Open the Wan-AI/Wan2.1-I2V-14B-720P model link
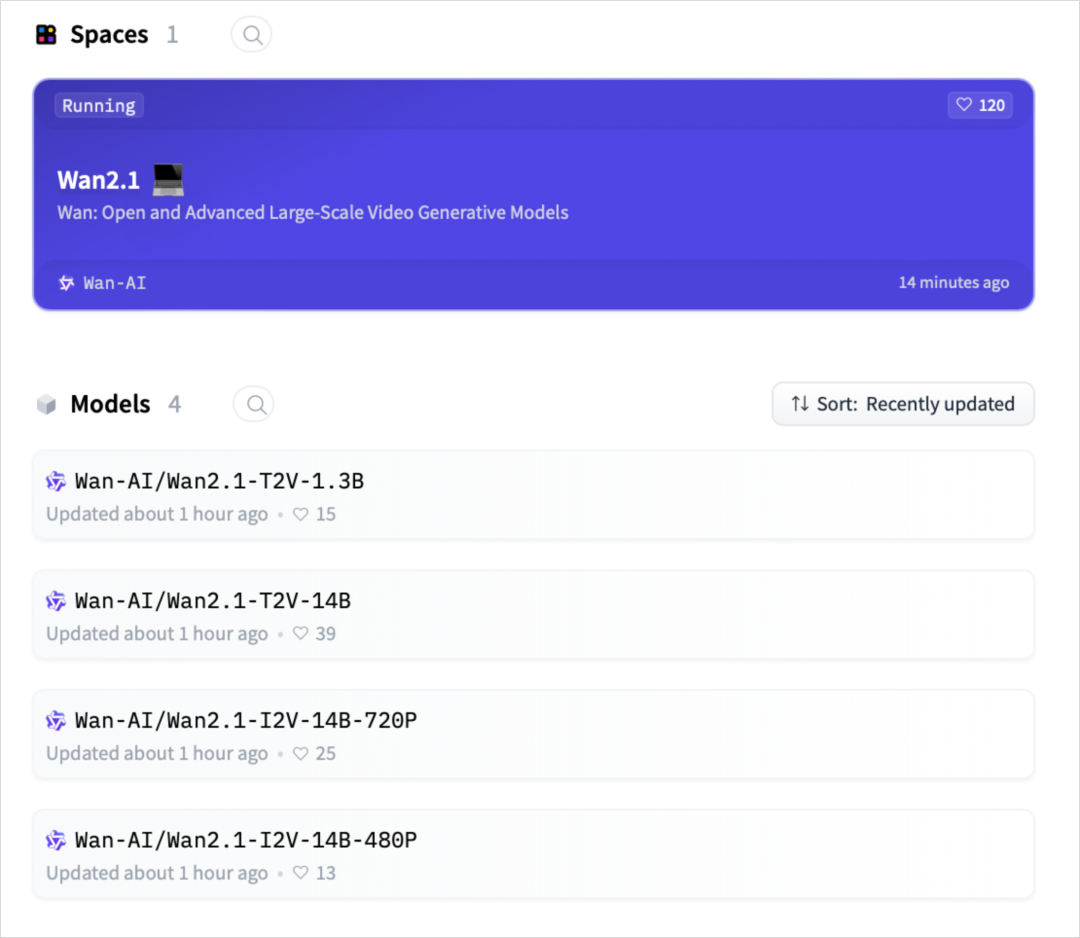 [x=246, y=720]
